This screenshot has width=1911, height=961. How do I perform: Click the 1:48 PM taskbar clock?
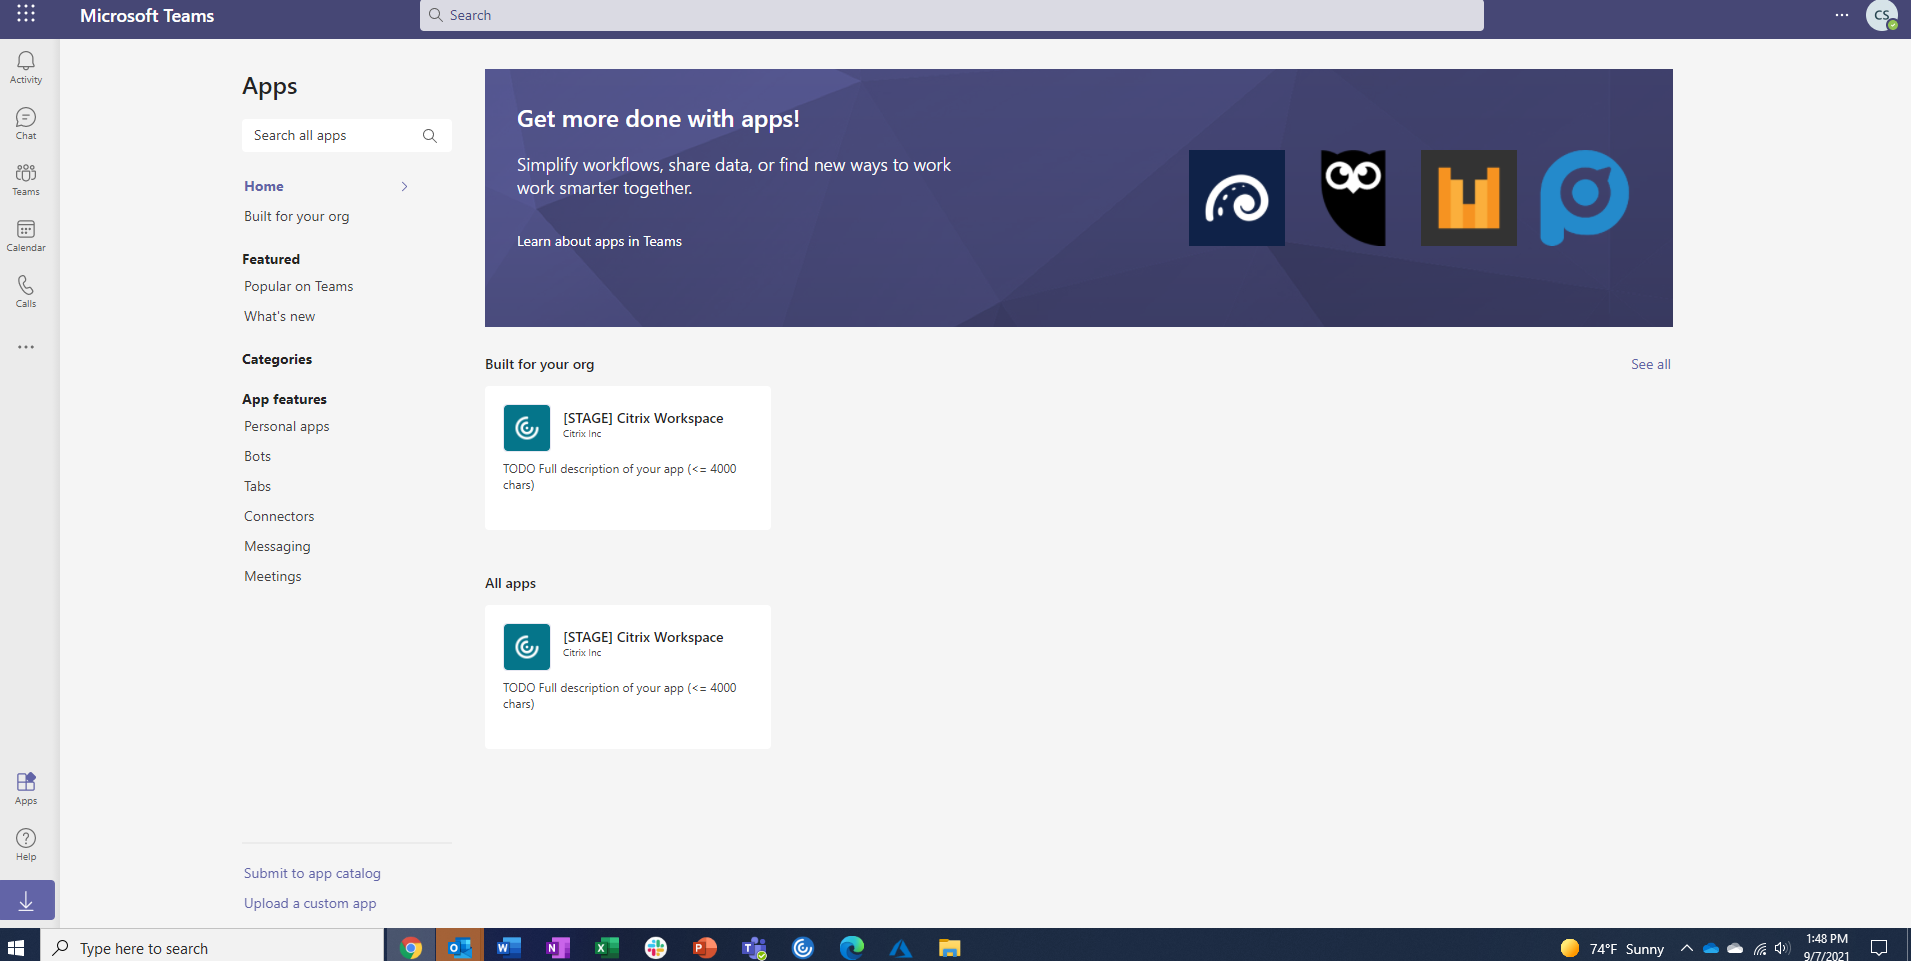tap(1827, 947)
